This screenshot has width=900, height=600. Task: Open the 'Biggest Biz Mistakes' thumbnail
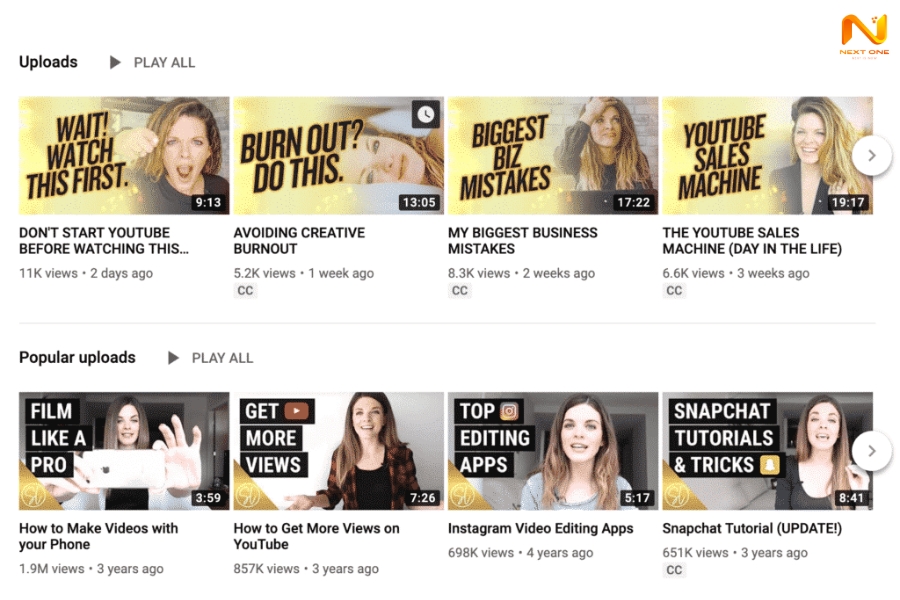(x=553, y=156)
